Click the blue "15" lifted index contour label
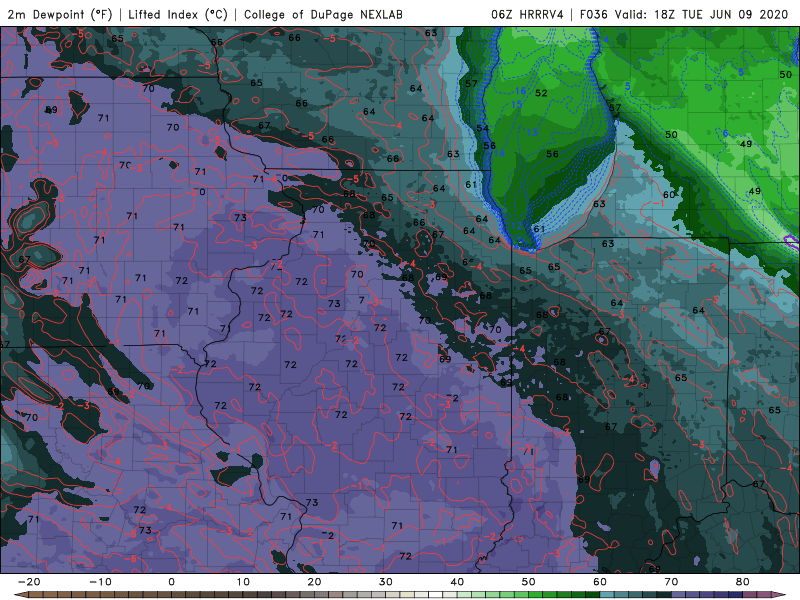 [x=516, y=105]
